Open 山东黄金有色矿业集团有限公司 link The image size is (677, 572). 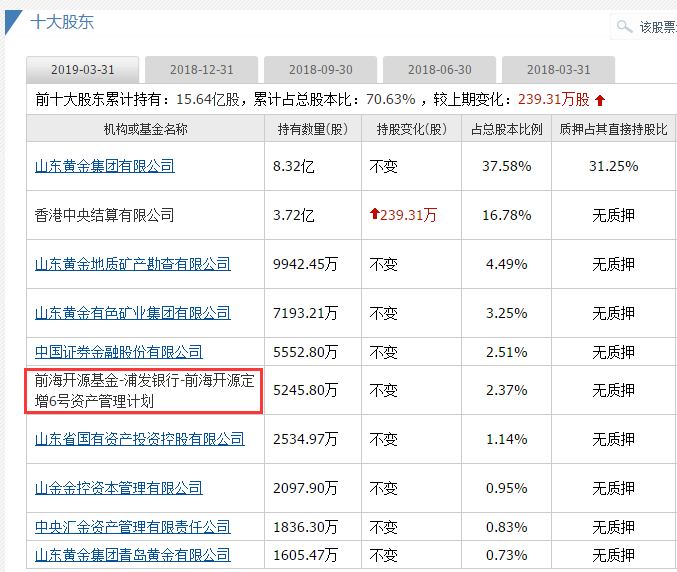(133, 313)
